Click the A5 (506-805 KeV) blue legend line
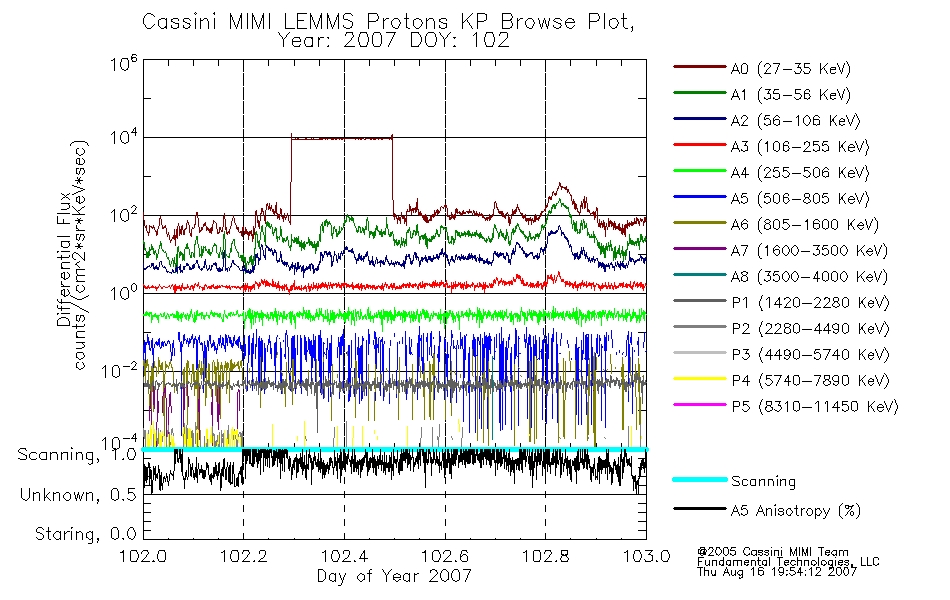The image size is (950, 600). point(700,197)
